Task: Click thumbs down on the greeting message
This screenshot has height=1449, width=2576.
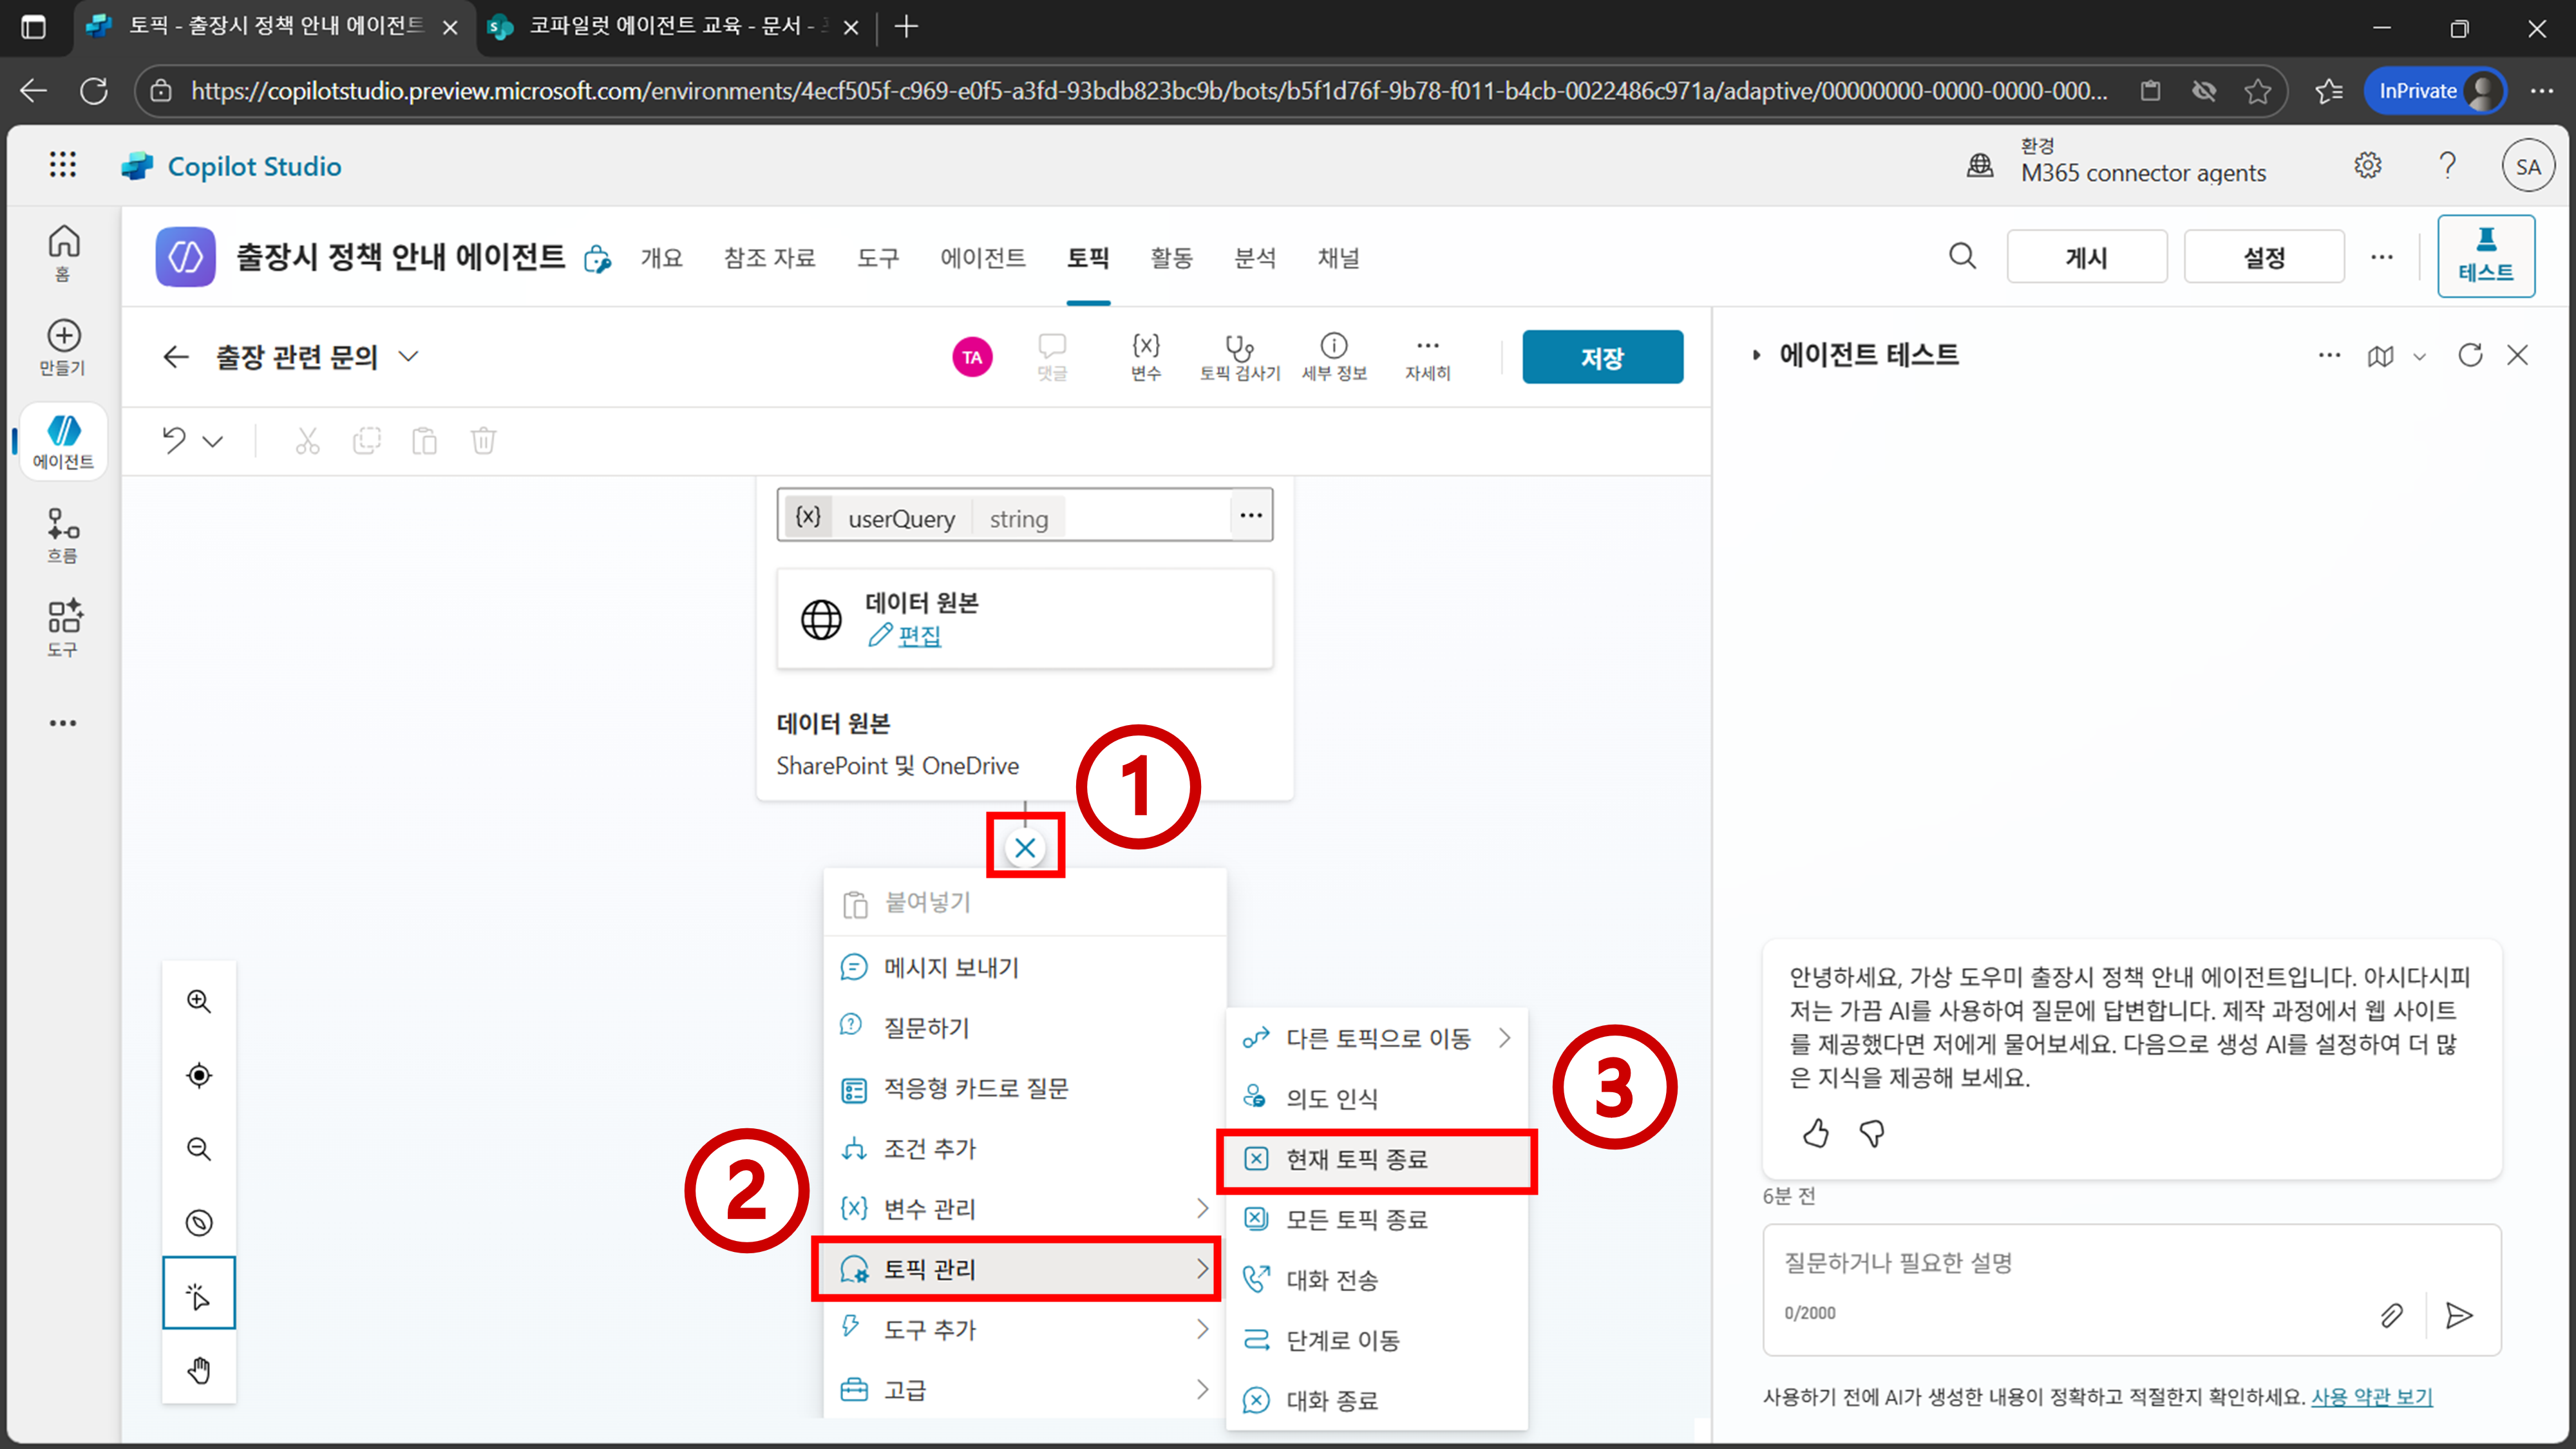Action: click(1872, 1133)
